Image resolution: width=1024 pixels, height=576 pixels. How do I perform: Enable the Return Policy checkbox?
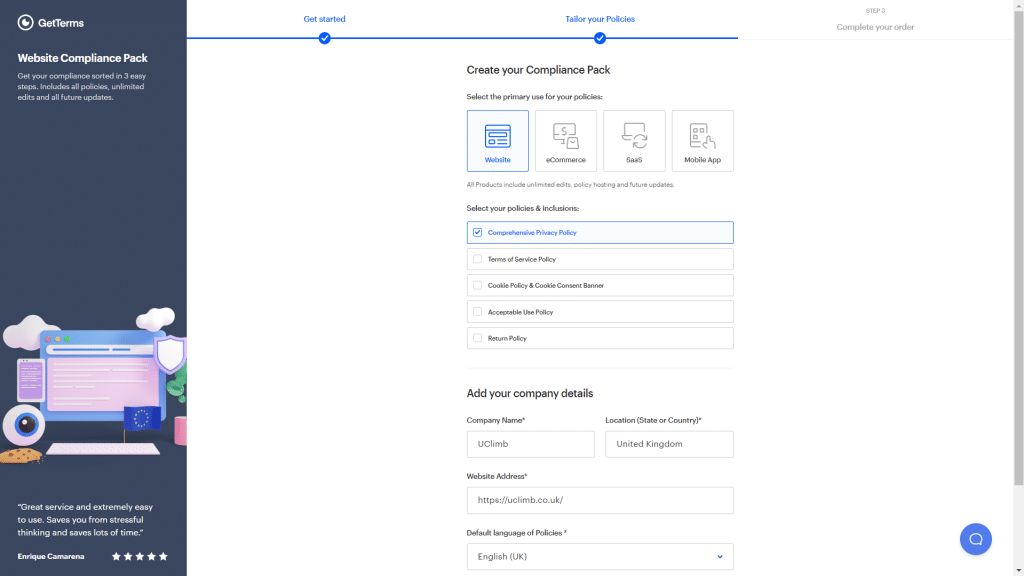pyautogui.click(x=478, y=338)
